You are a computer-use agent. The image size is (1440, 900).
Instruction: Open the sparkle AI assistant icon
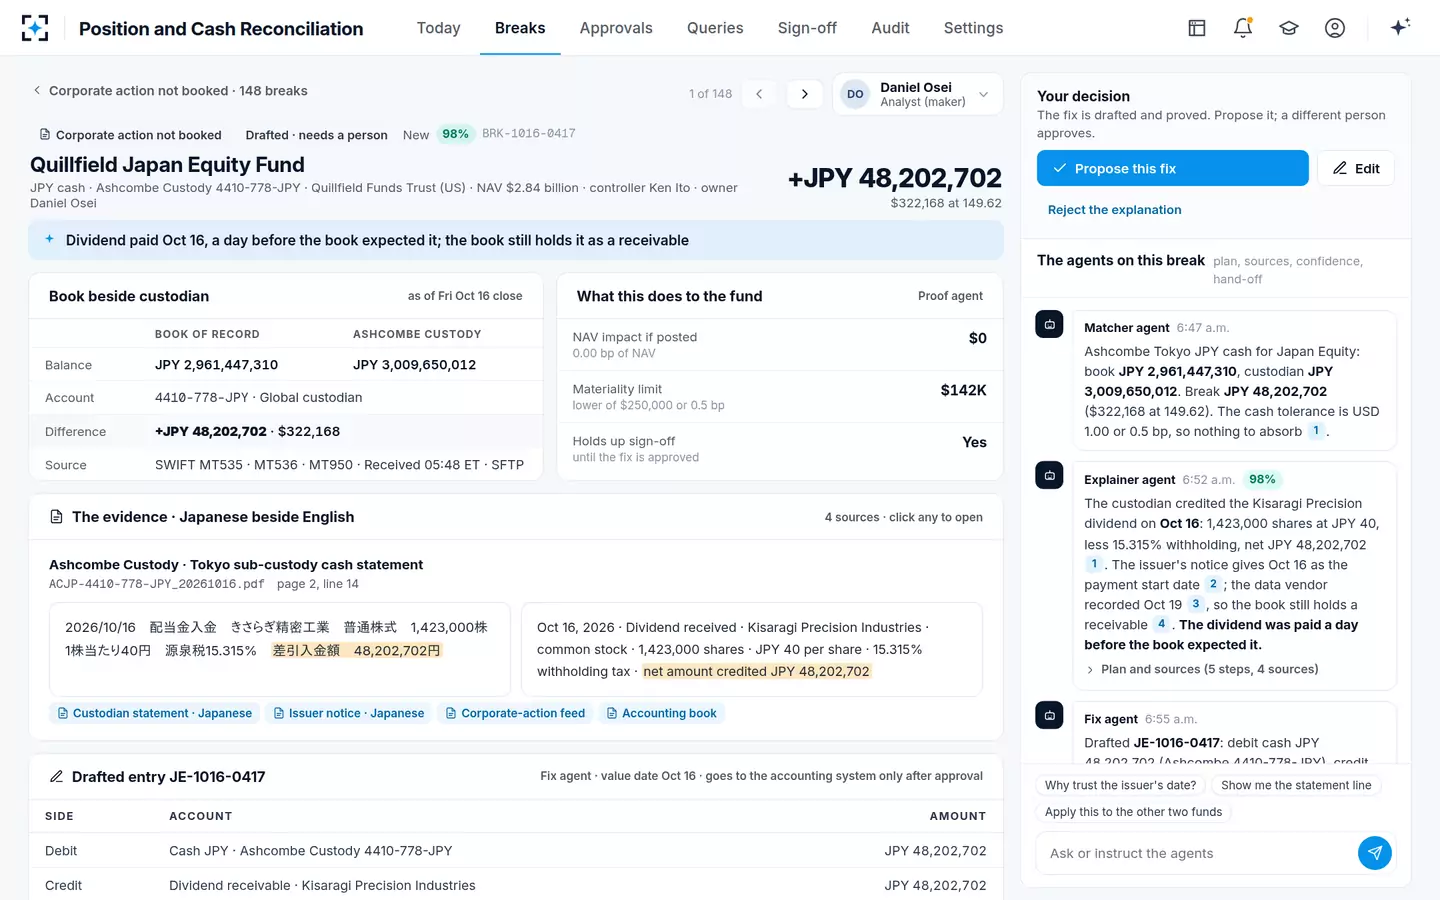coord(1400,27)
